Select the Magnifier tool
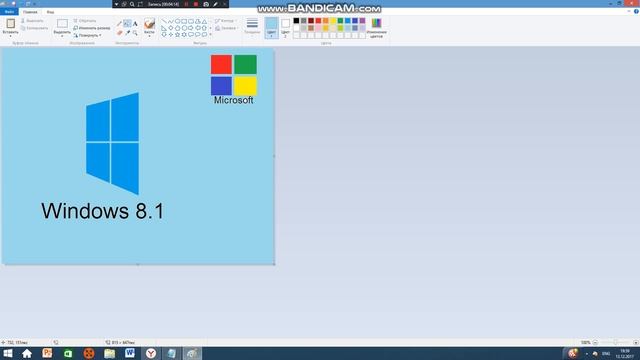This screenshot has width=640, height=360. point(135,33)
